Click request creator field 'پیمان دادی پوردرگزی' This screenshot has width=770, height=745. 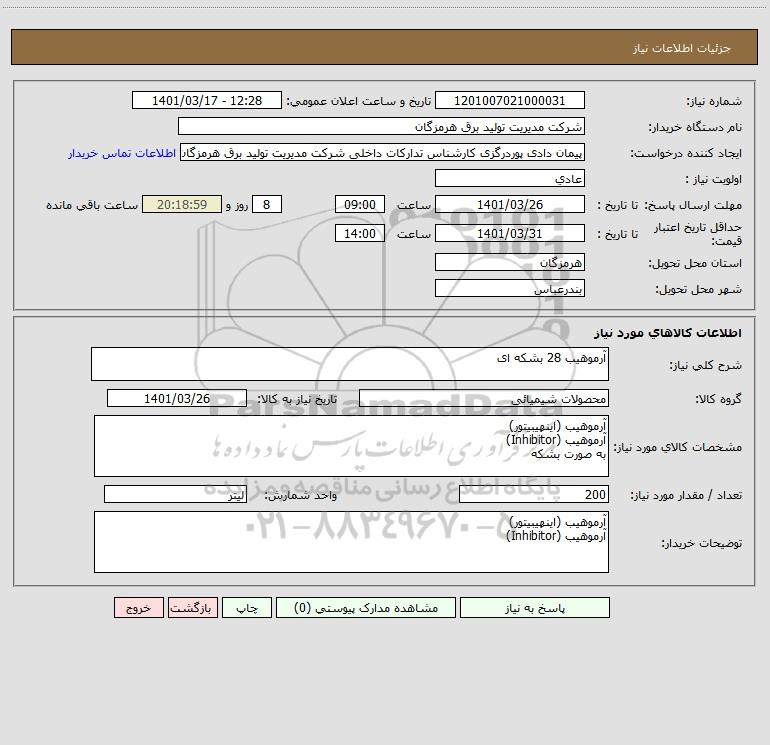(383, 153)
